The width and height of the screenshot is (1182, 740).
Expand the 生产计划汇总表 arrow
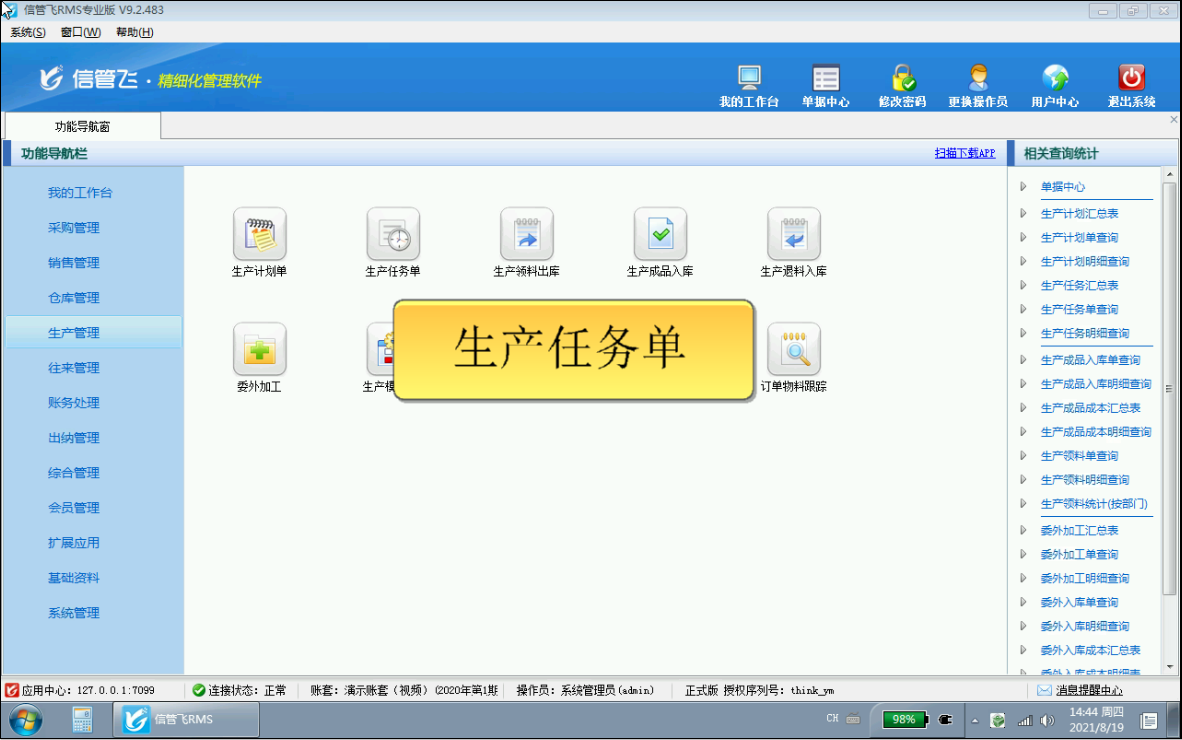point(1023,213)
